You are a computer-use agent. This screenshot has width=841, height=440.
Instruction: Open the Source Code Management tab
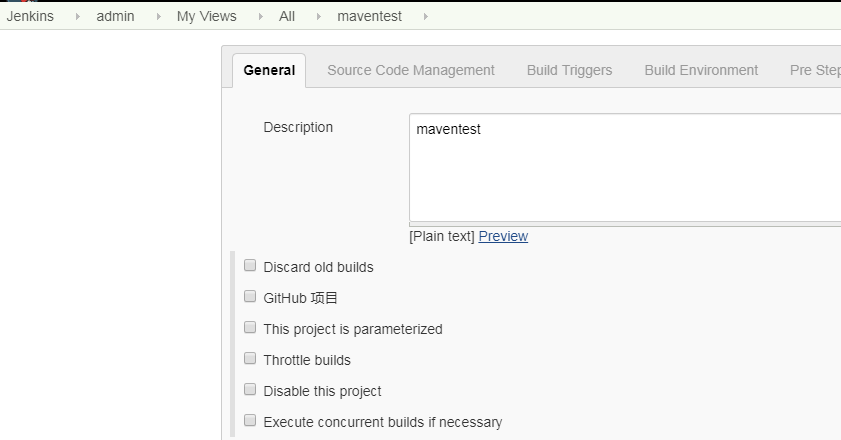[411, 70]
